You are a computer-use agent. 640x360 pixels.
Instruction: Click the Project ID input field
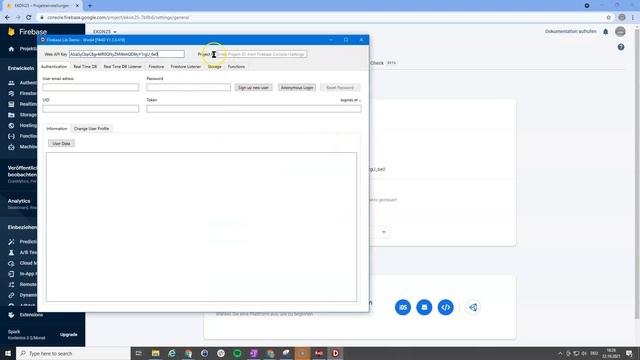(x=261, y=54)
